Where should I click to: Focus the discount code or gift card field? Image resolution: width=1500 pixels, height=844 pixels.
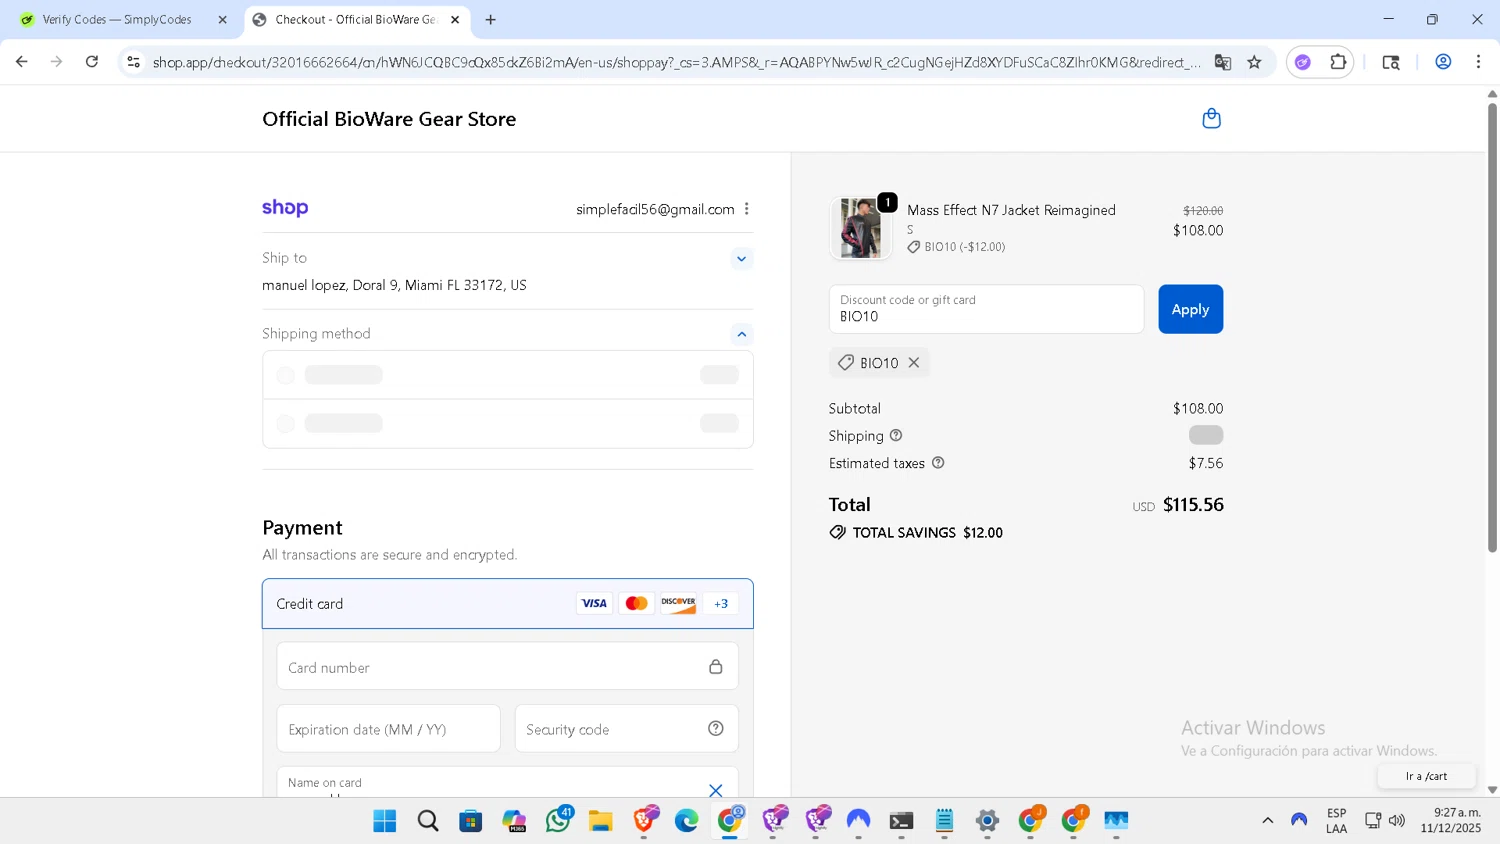tap(986, 309)
